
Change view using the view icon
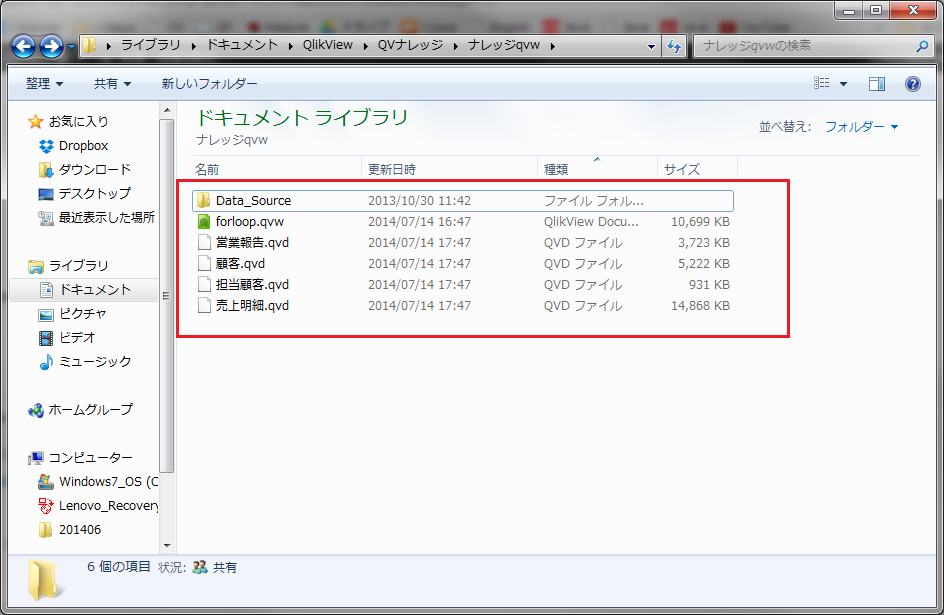[x=821, y=84]
